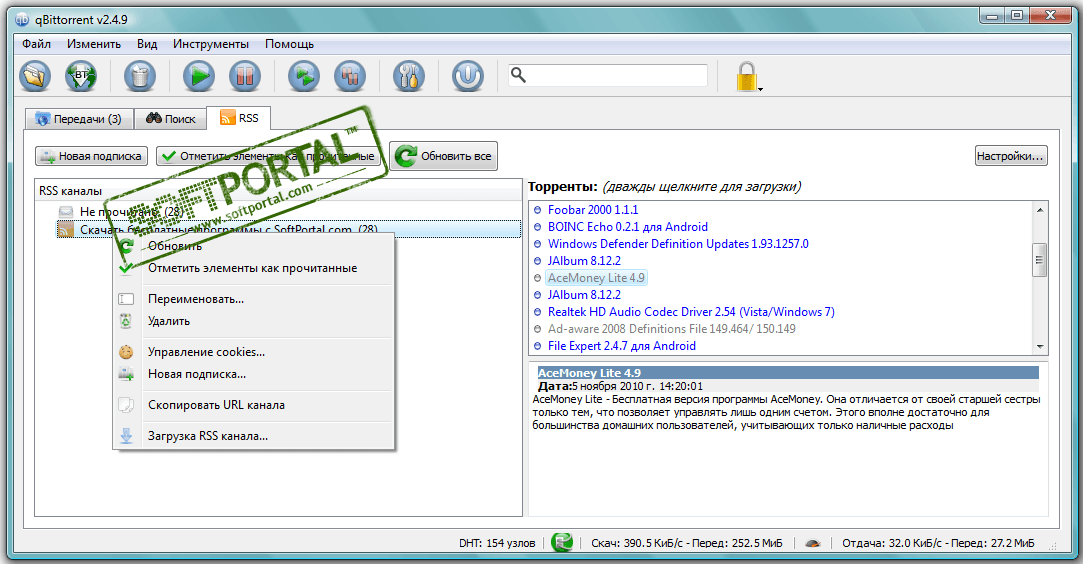Select the RSS tab
The image size is (1083, 564).
(239, 118)
